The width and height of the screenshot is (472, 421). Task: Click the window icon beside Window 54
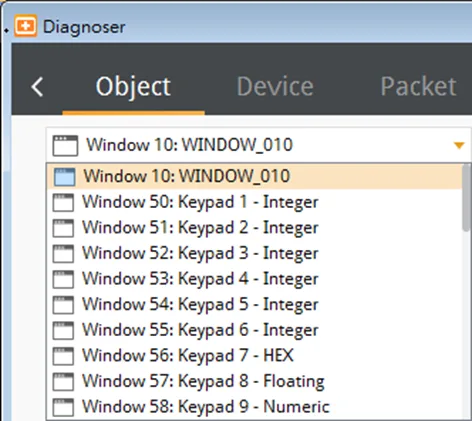63,305
